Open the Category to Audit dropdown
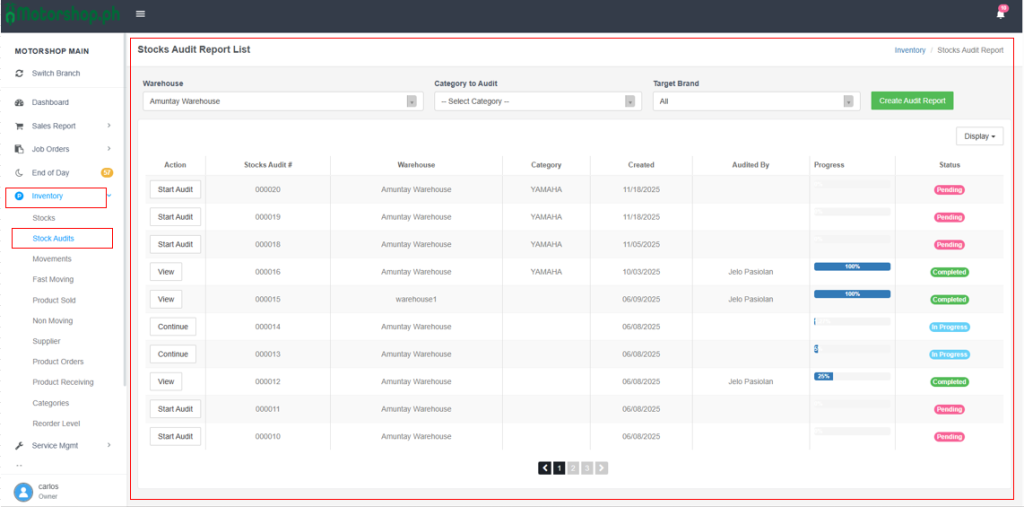This screenshot has height=507, width=1024. click(538, 101)
